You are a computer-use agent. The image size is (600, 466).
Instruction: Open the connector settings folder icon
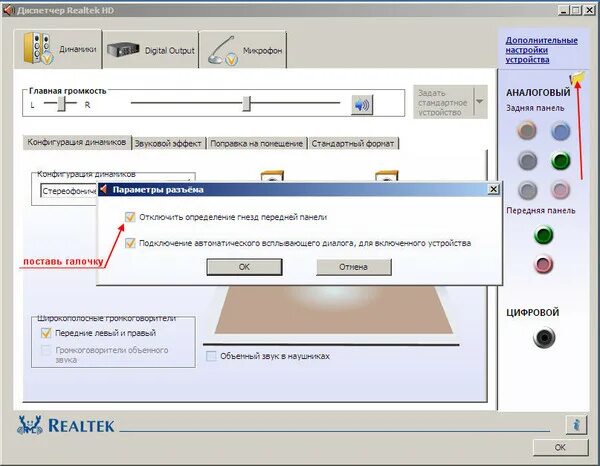point(578,77)
